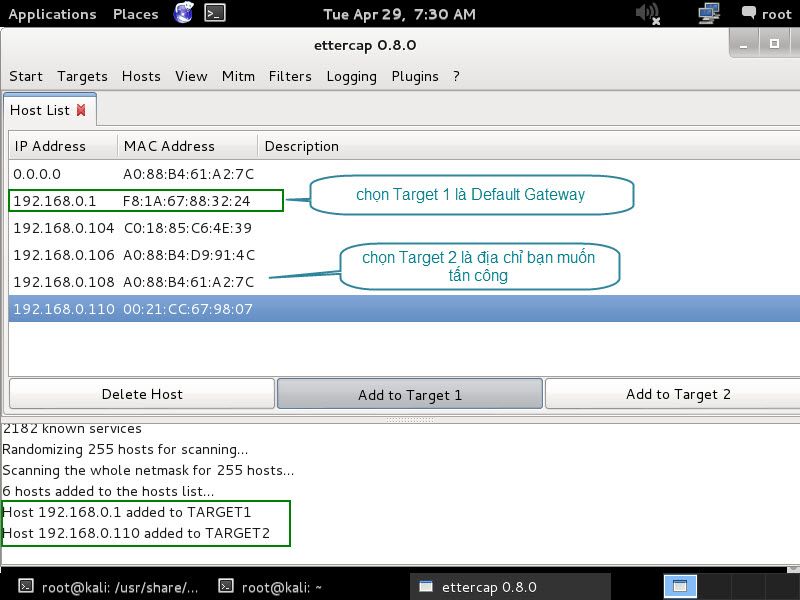The height and width of the screenshot is (600, 800).
Task: Open the network connections tray icon
Action: 709,13
